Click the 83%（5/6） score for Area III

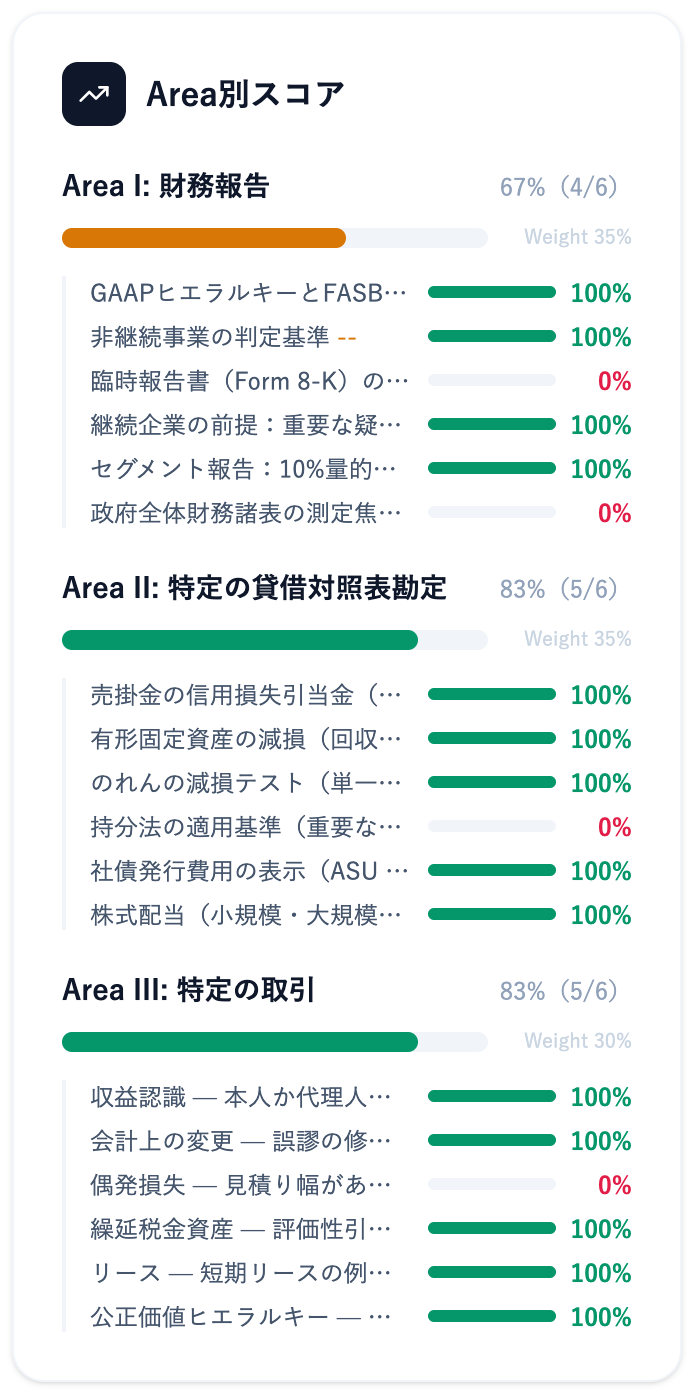coord(560,991)
